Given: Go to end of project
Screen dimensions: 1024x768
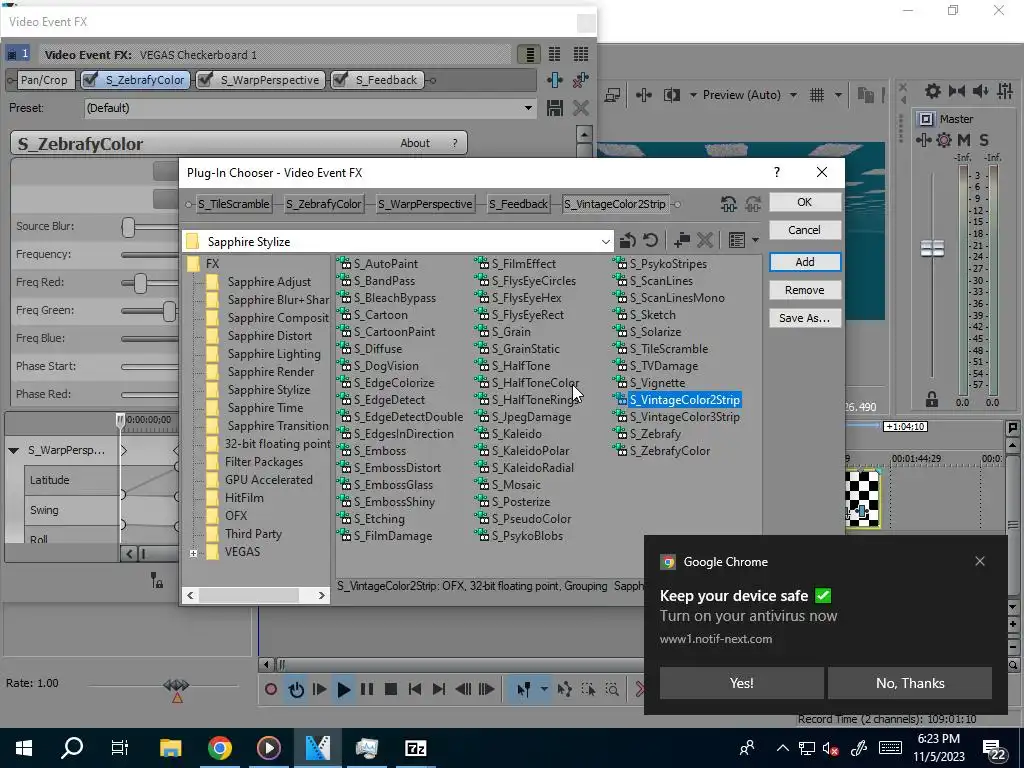Looking at the screenshot, I should tap(439, 689).
